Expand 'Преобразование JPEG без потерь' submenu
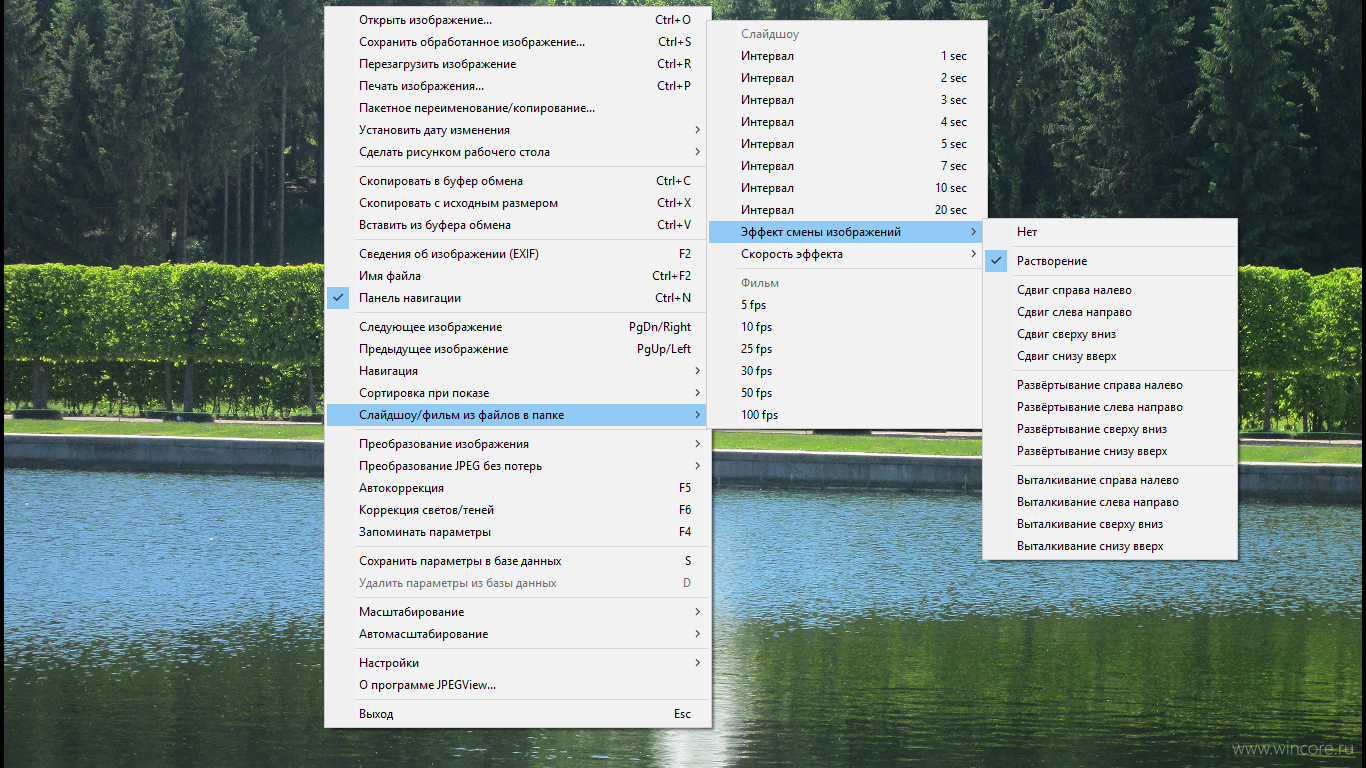The width and height of the screenshot is (1366, 768). click(517, 466)
